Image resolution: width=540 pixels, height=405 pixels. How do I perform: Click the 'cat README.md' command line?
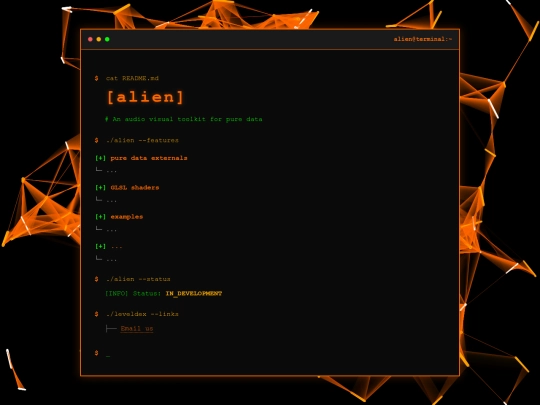tap(132, 78)
